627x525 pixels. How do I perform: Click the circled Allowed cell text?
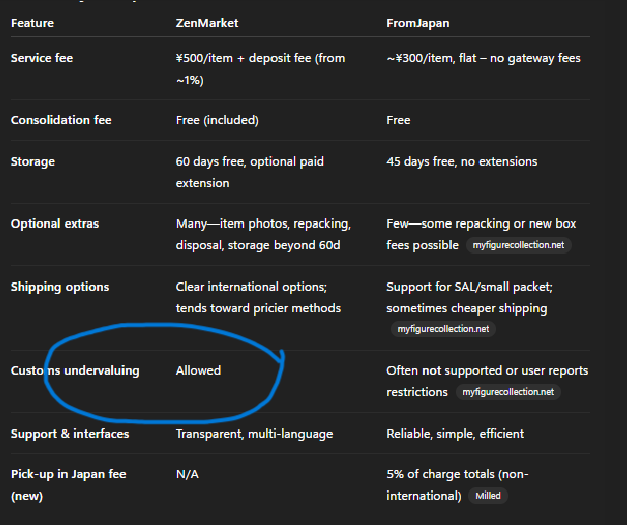point(198,371)
